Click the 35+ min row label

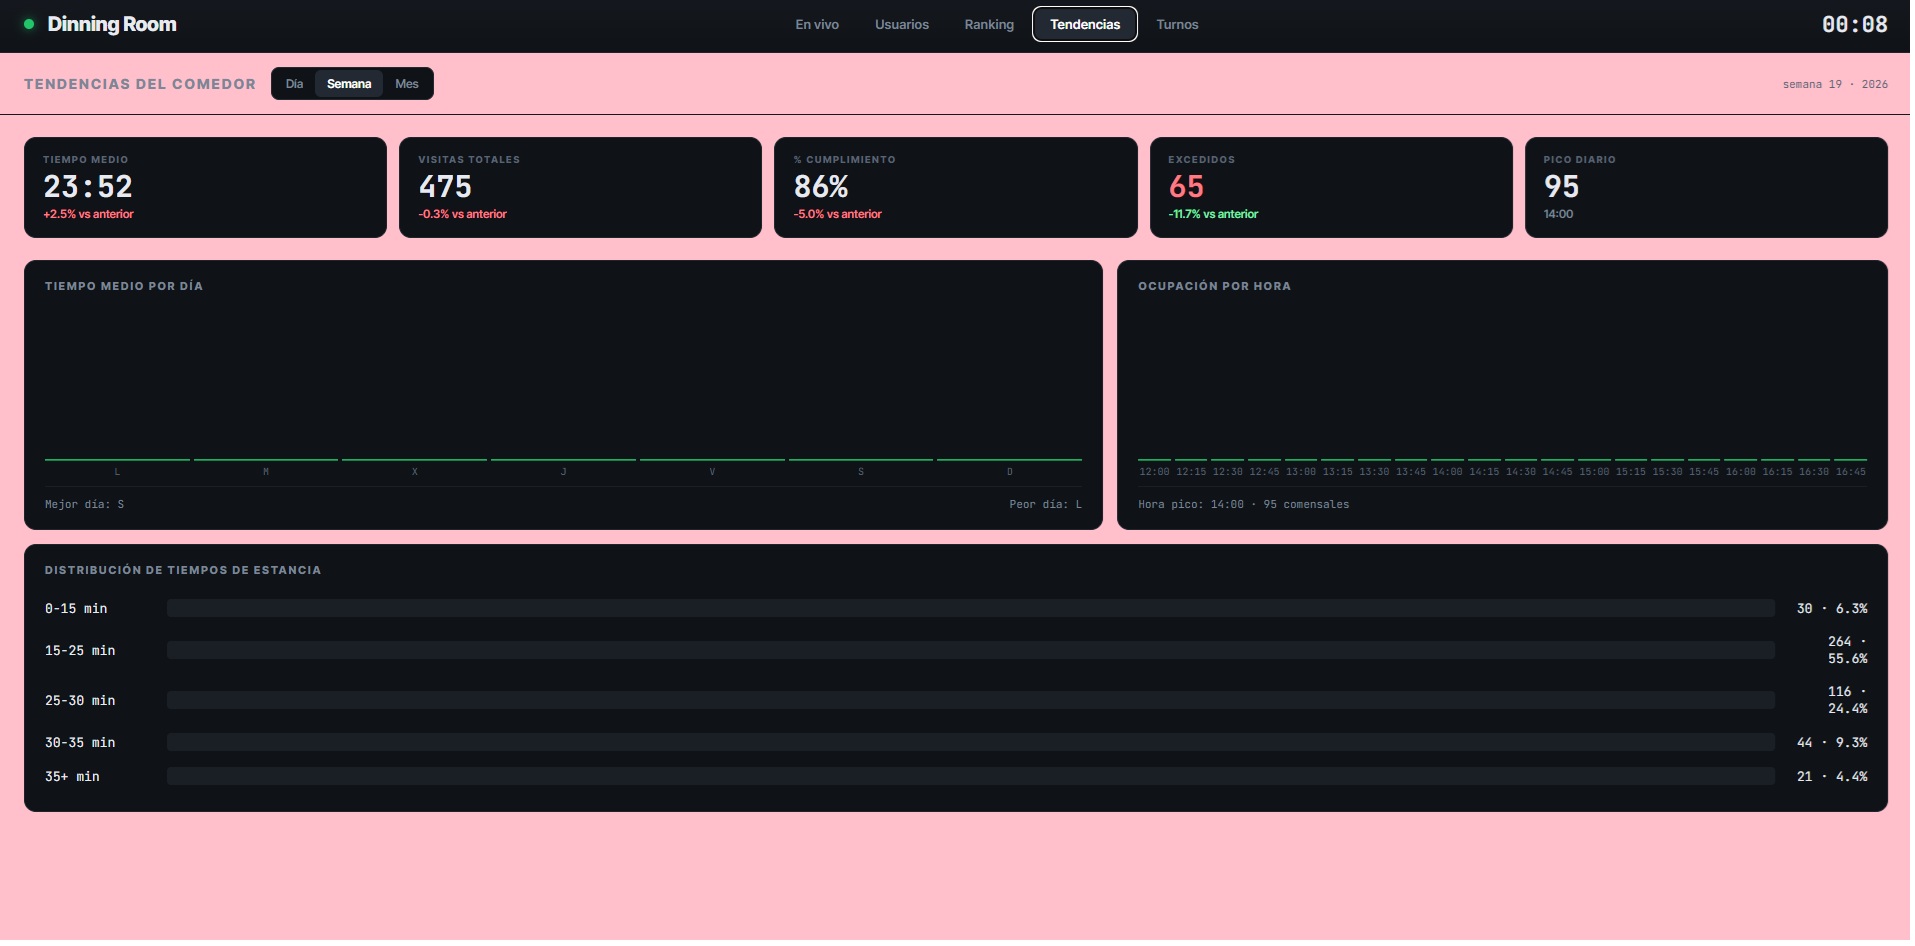coord(73,777)
